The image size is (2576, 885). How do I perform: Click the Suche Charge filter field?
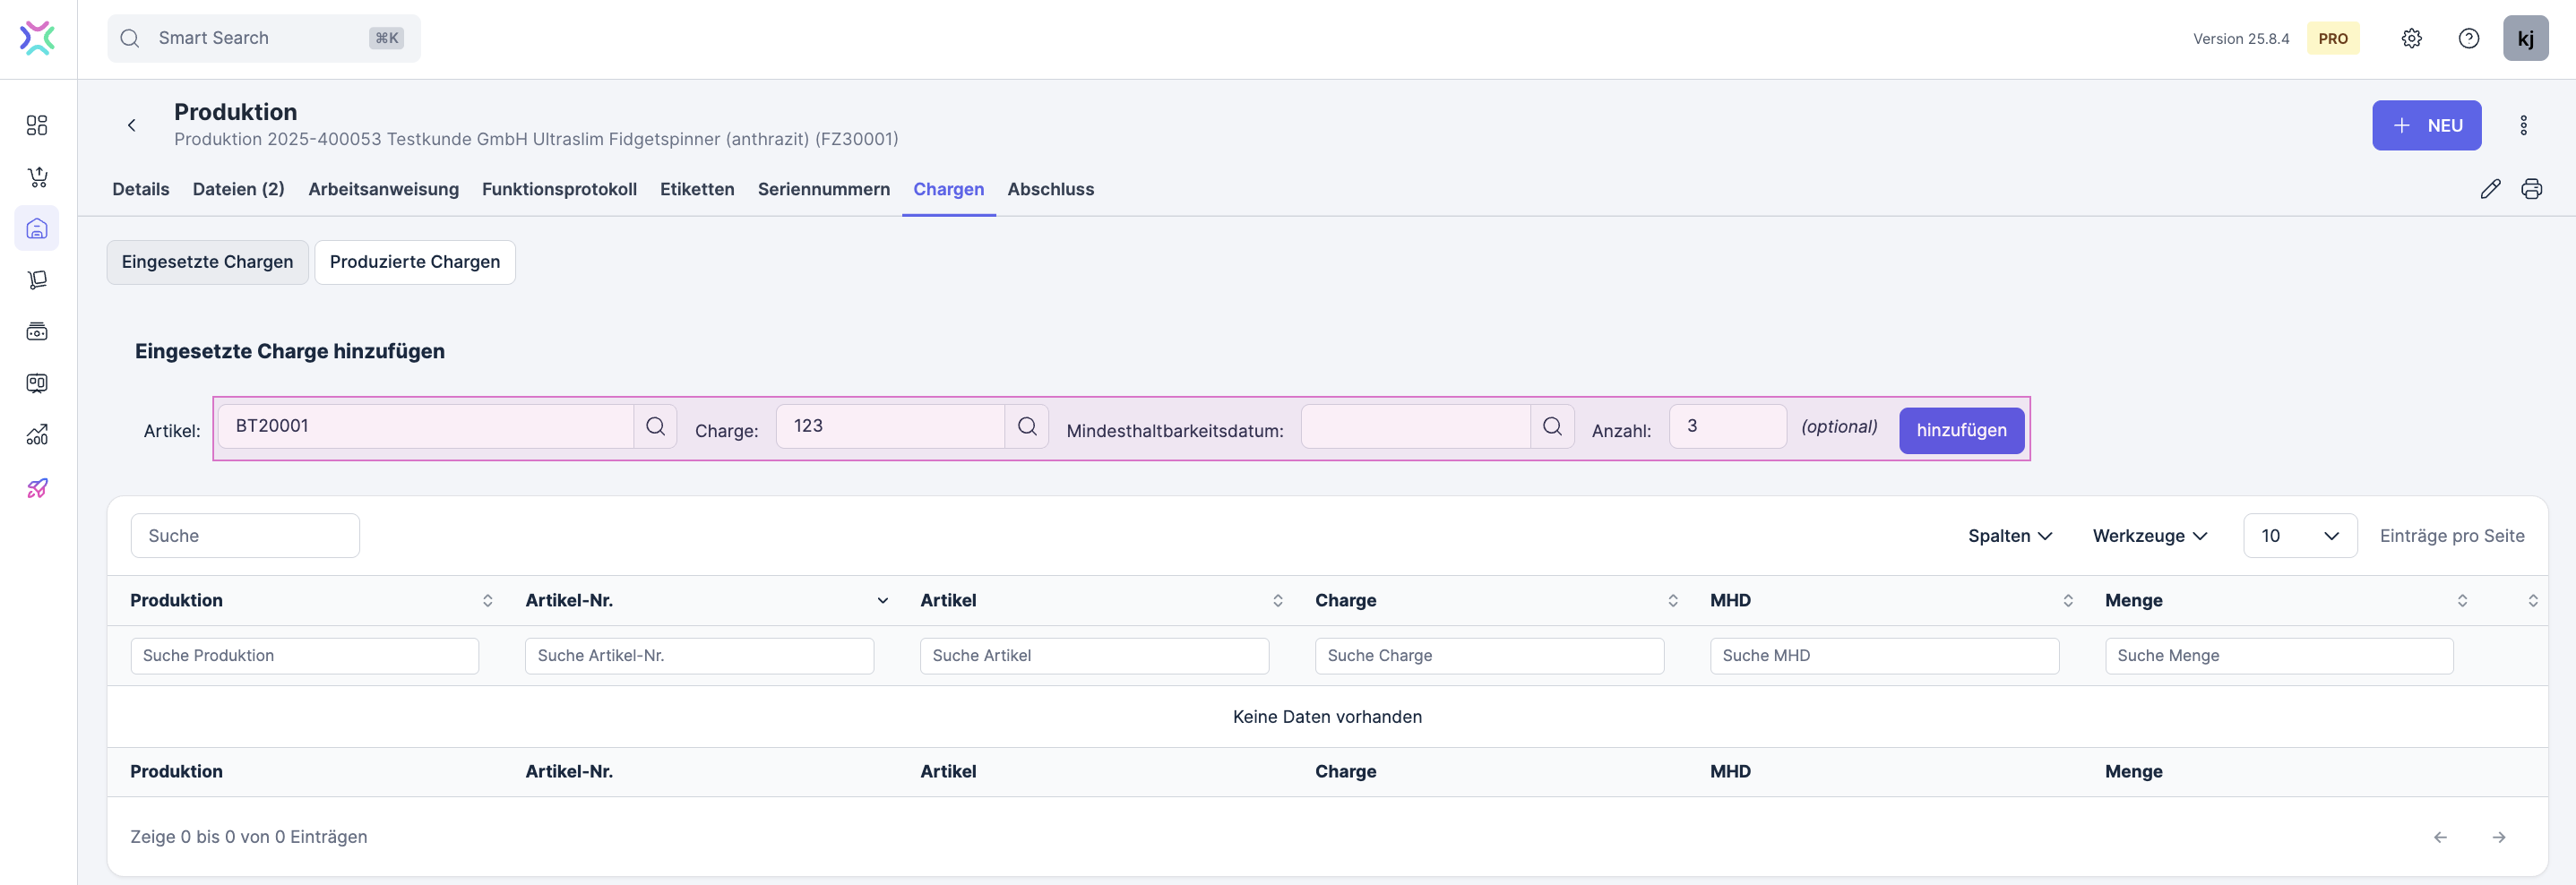(1488, 656)
